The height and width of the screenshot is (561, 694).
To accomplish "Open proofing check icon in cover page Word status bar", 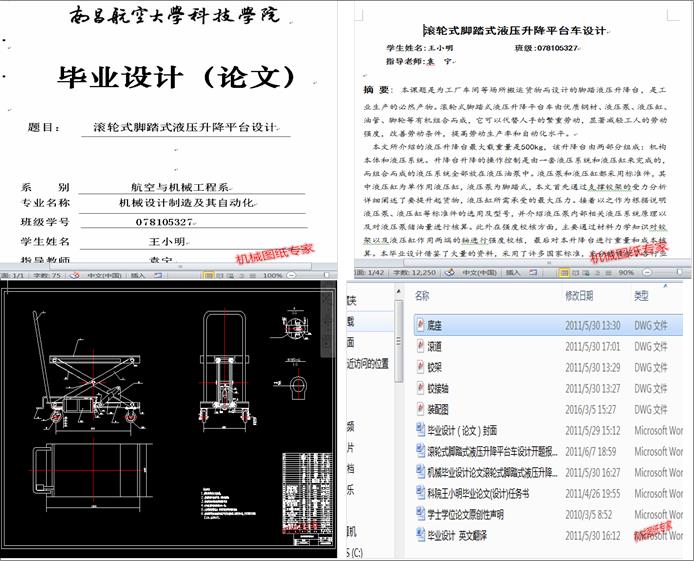I will pos(74,275).
